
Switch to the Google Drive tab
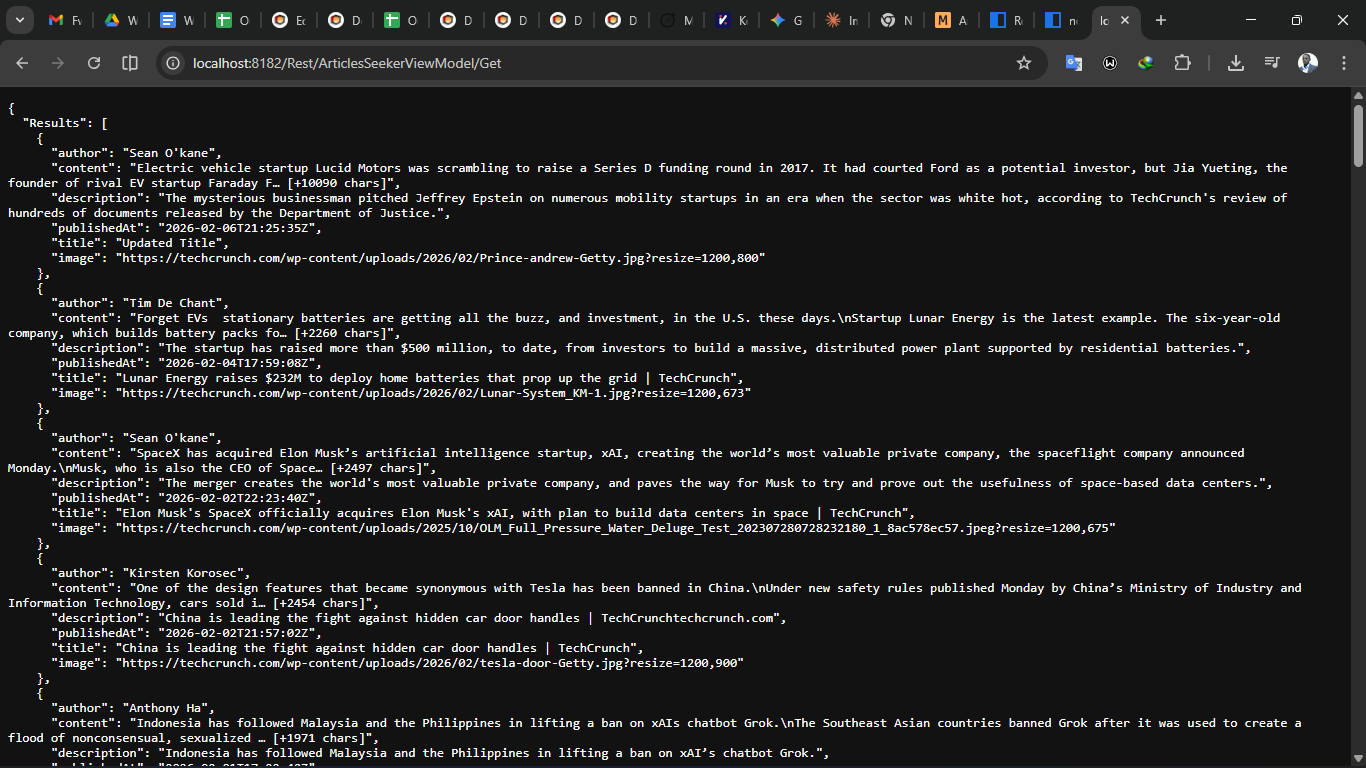point(121,20)
